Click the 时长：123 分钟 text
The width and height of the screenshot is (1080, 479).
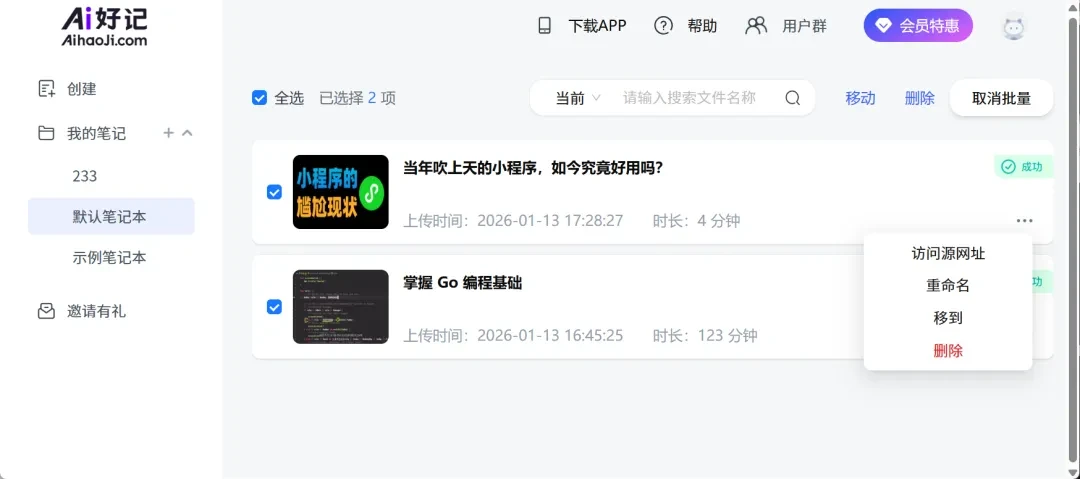click(x=705, y=336)
